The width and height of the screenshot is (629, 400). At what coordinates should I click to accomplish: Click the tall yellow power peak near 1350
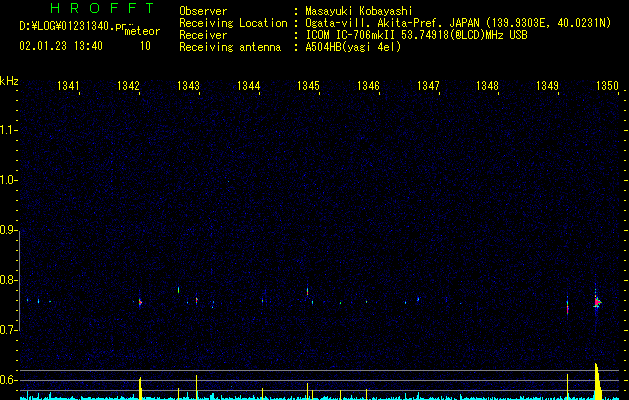598,381
